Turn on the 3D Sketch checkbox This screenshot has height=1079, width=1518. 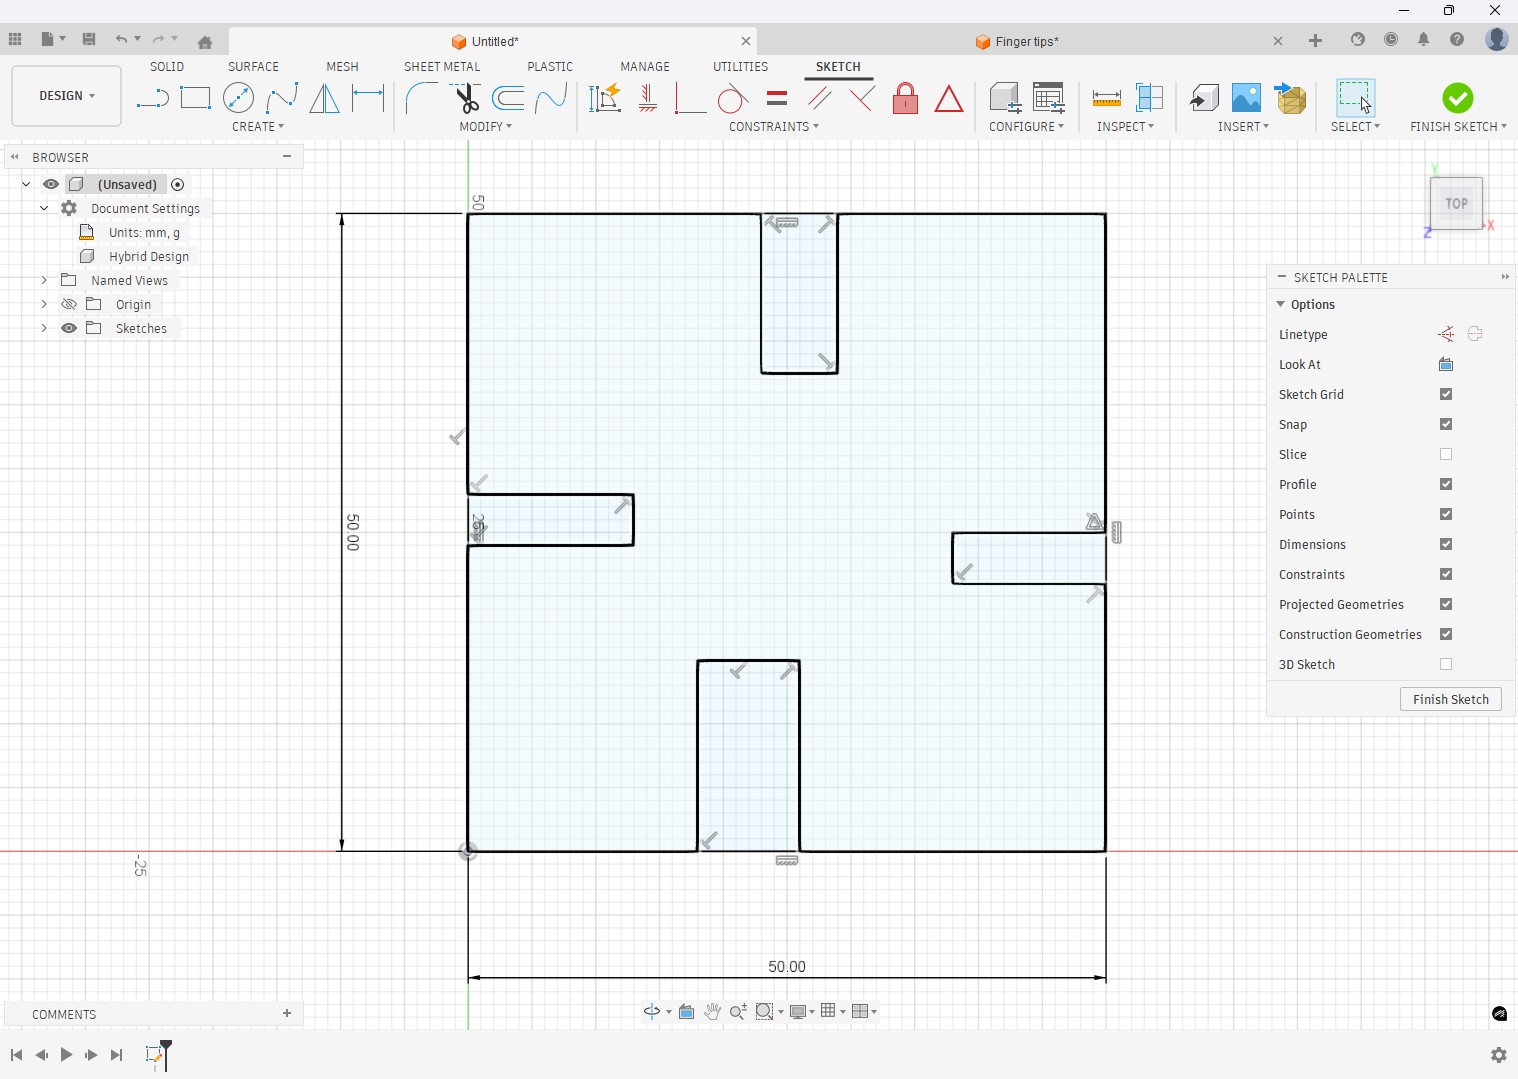tap(1446, 664)
